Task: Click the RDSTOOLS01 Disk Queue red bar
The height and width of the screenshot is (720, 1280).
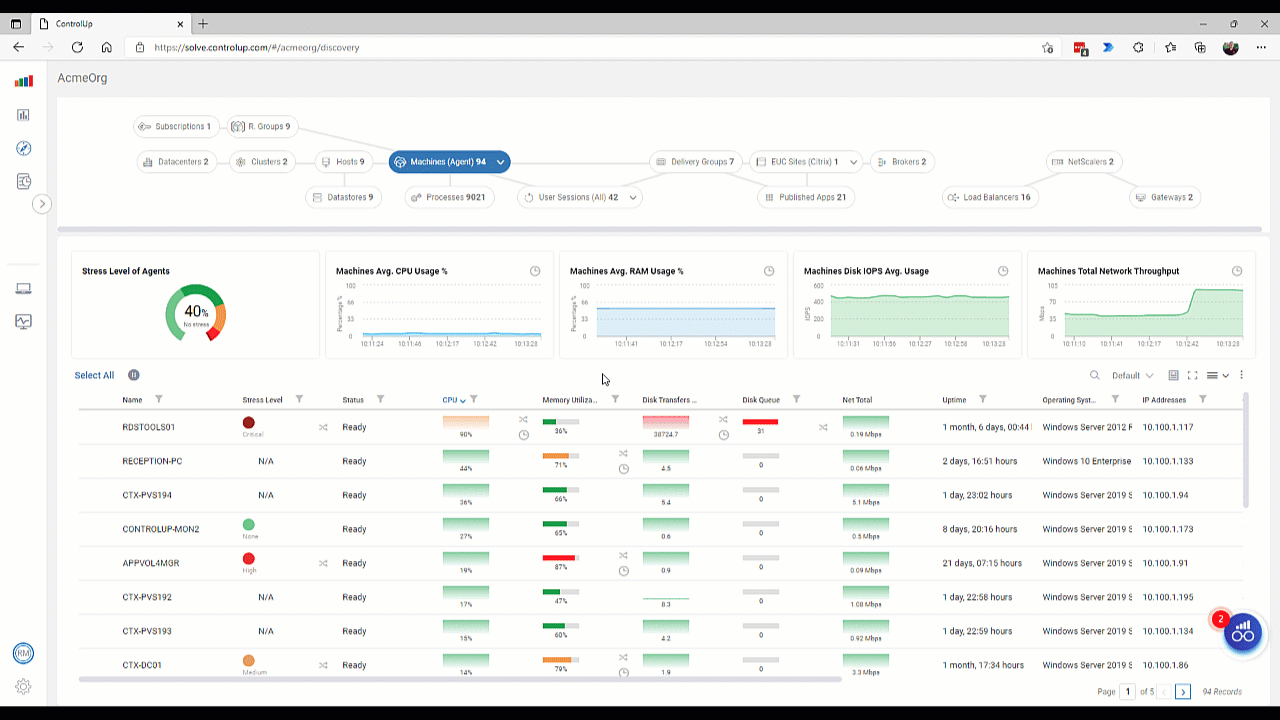Action: coord(760,422)
